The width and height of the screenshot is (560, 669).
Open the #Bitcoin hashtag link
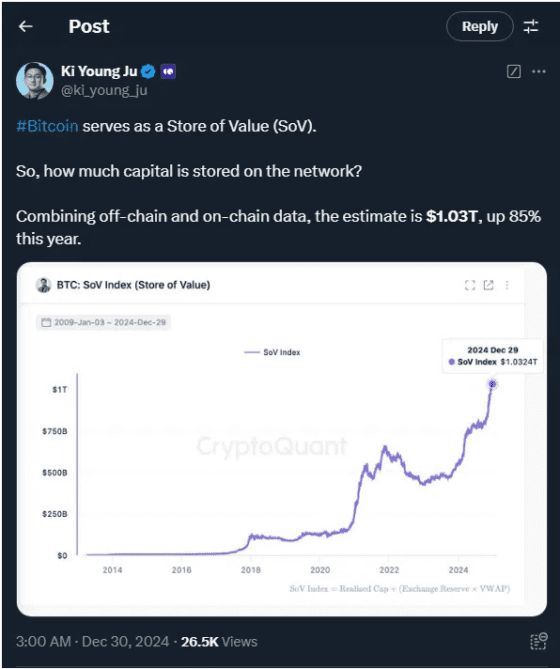47,126
